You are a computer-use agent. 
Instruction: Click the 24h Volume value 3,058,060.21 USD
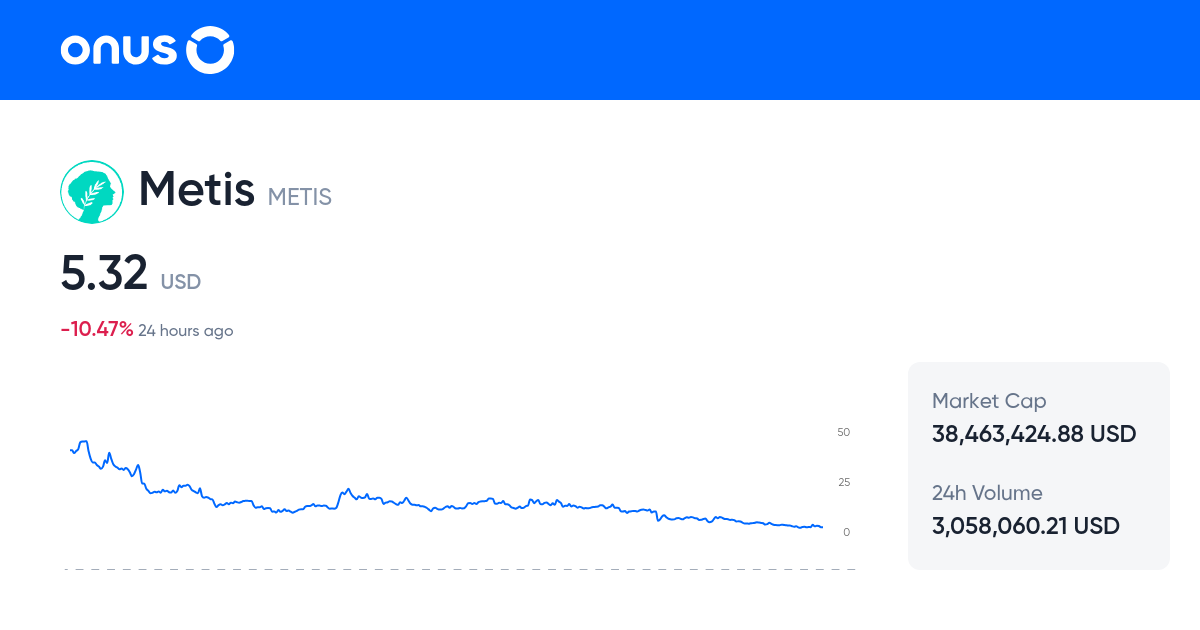coord(1026,526)
